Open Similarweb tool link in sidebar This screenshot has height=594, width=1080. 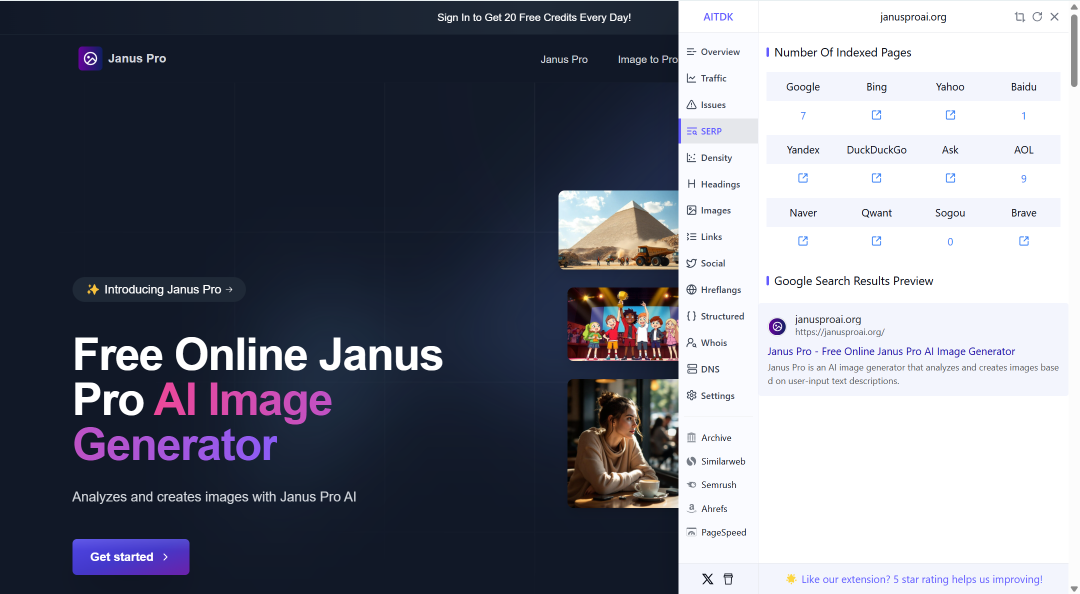pyautogui.click(x=718, y=461)
